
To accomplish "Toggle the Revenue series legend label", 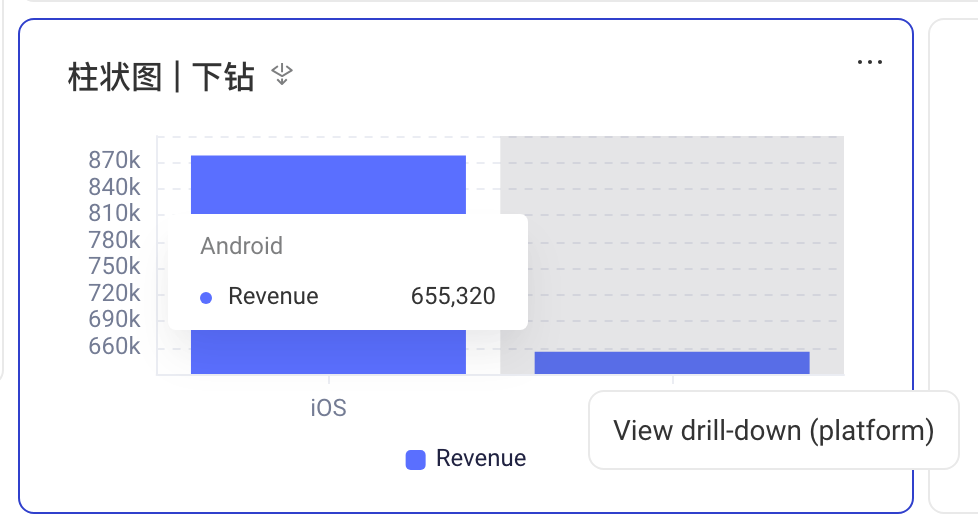I will [x=481, y=458].
